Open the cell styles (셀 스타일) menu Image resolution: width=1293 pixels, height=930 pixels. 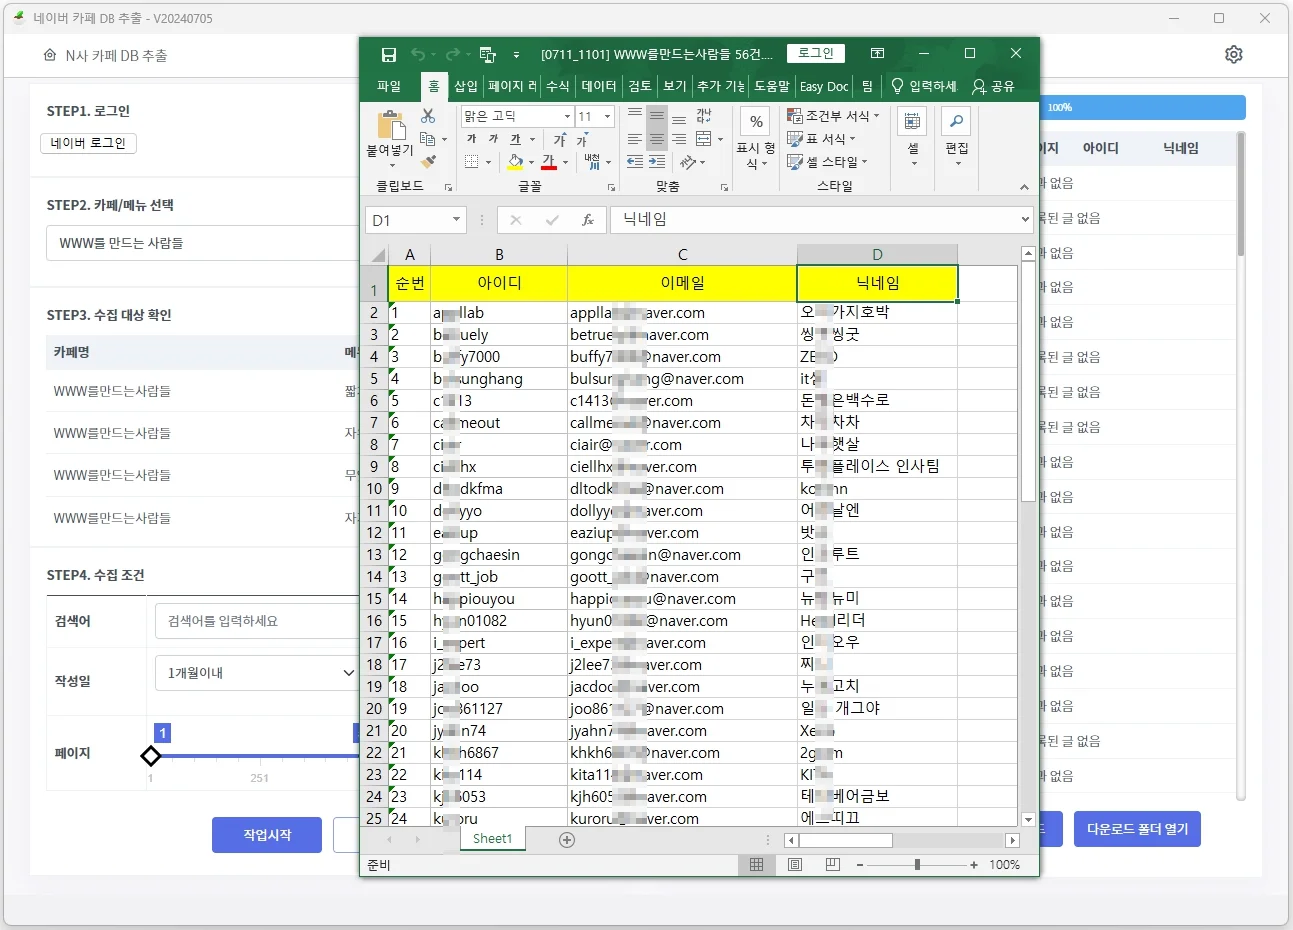828,162
